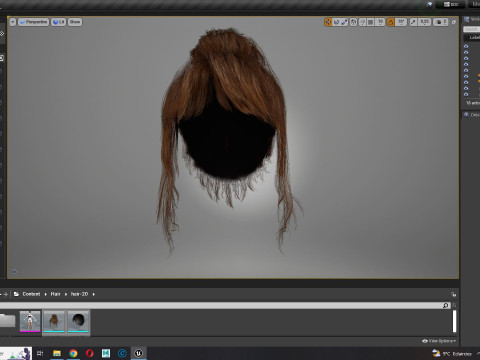Screen dimensions: 480x360
Task: Open the weather widget on taskbar
Action: 452,354
